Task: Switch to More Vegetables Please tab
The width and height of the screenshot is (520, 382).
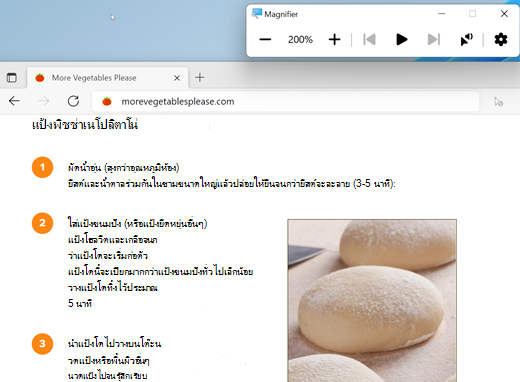Action: tap(107, 78)
